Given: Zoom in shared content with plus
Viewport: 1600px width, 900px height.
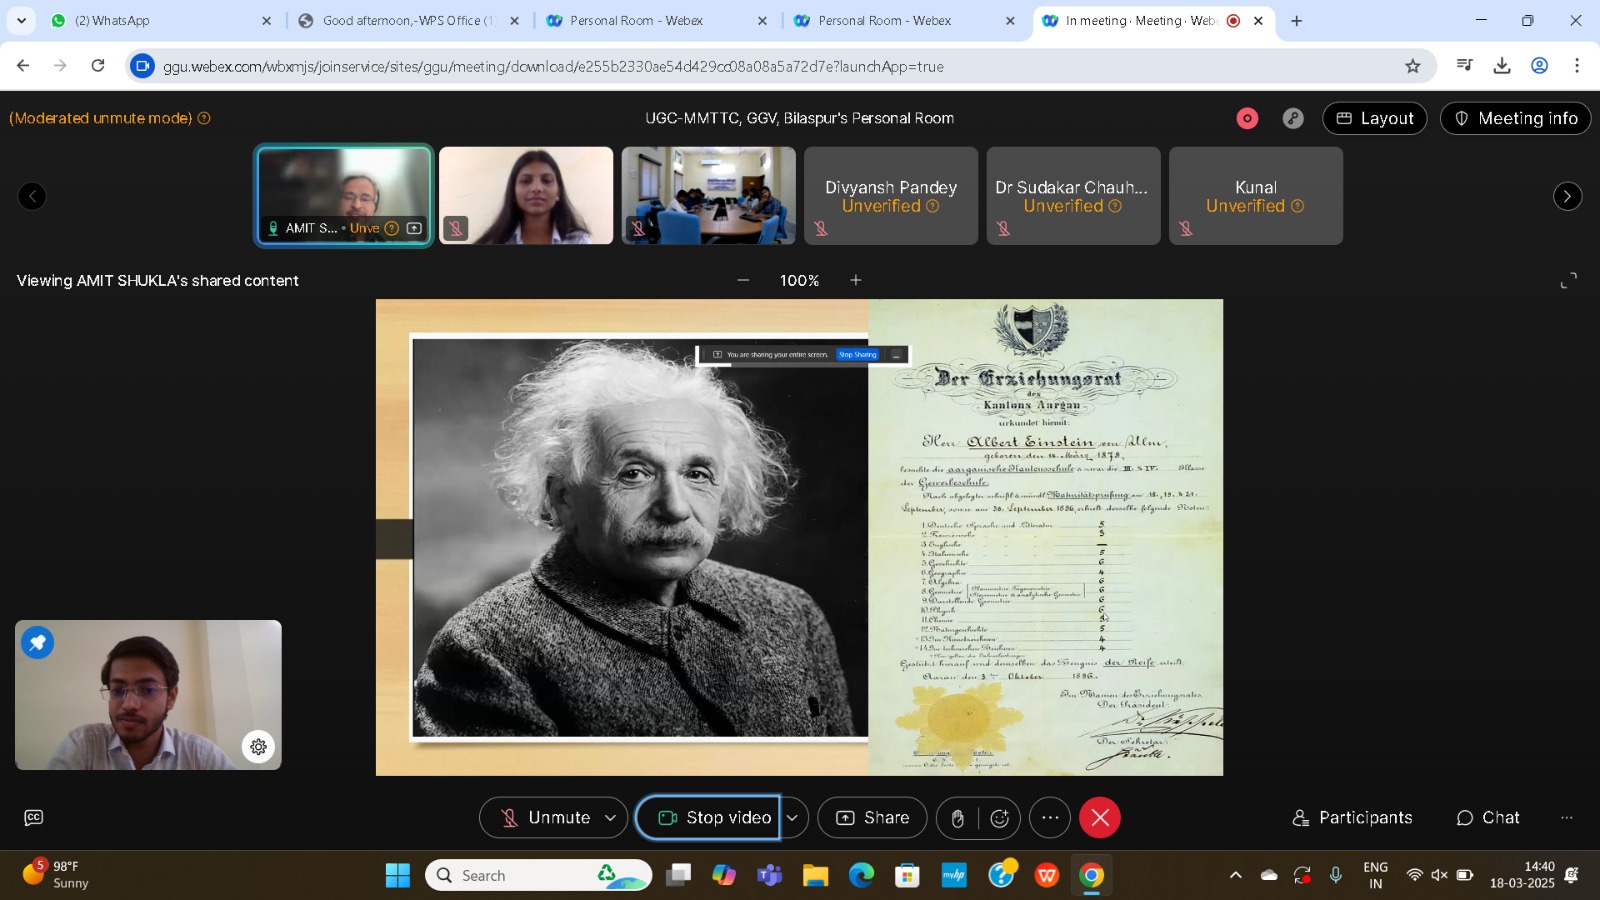Looking at the screenshot, I should pyautogui.click(x=856, y=280).
